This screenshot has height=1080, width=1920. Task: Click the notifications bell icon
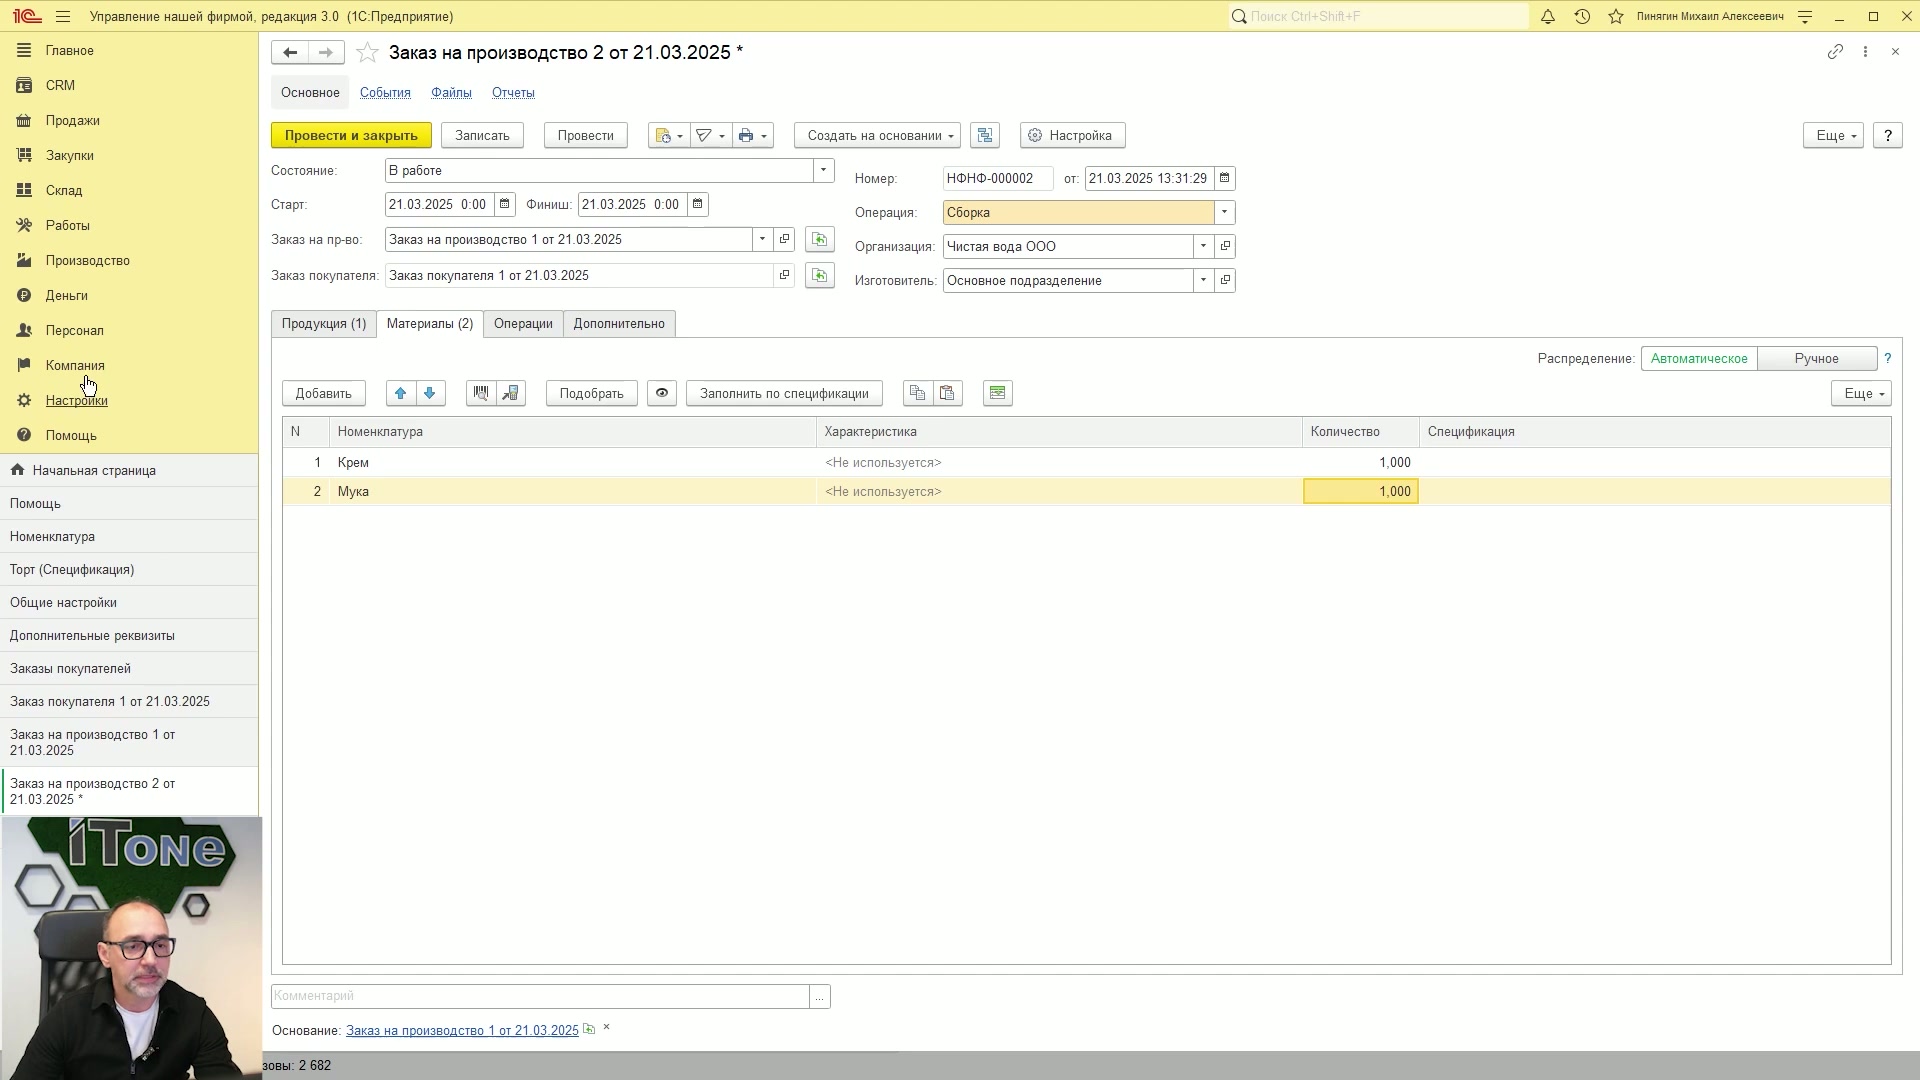point(1548,17)
